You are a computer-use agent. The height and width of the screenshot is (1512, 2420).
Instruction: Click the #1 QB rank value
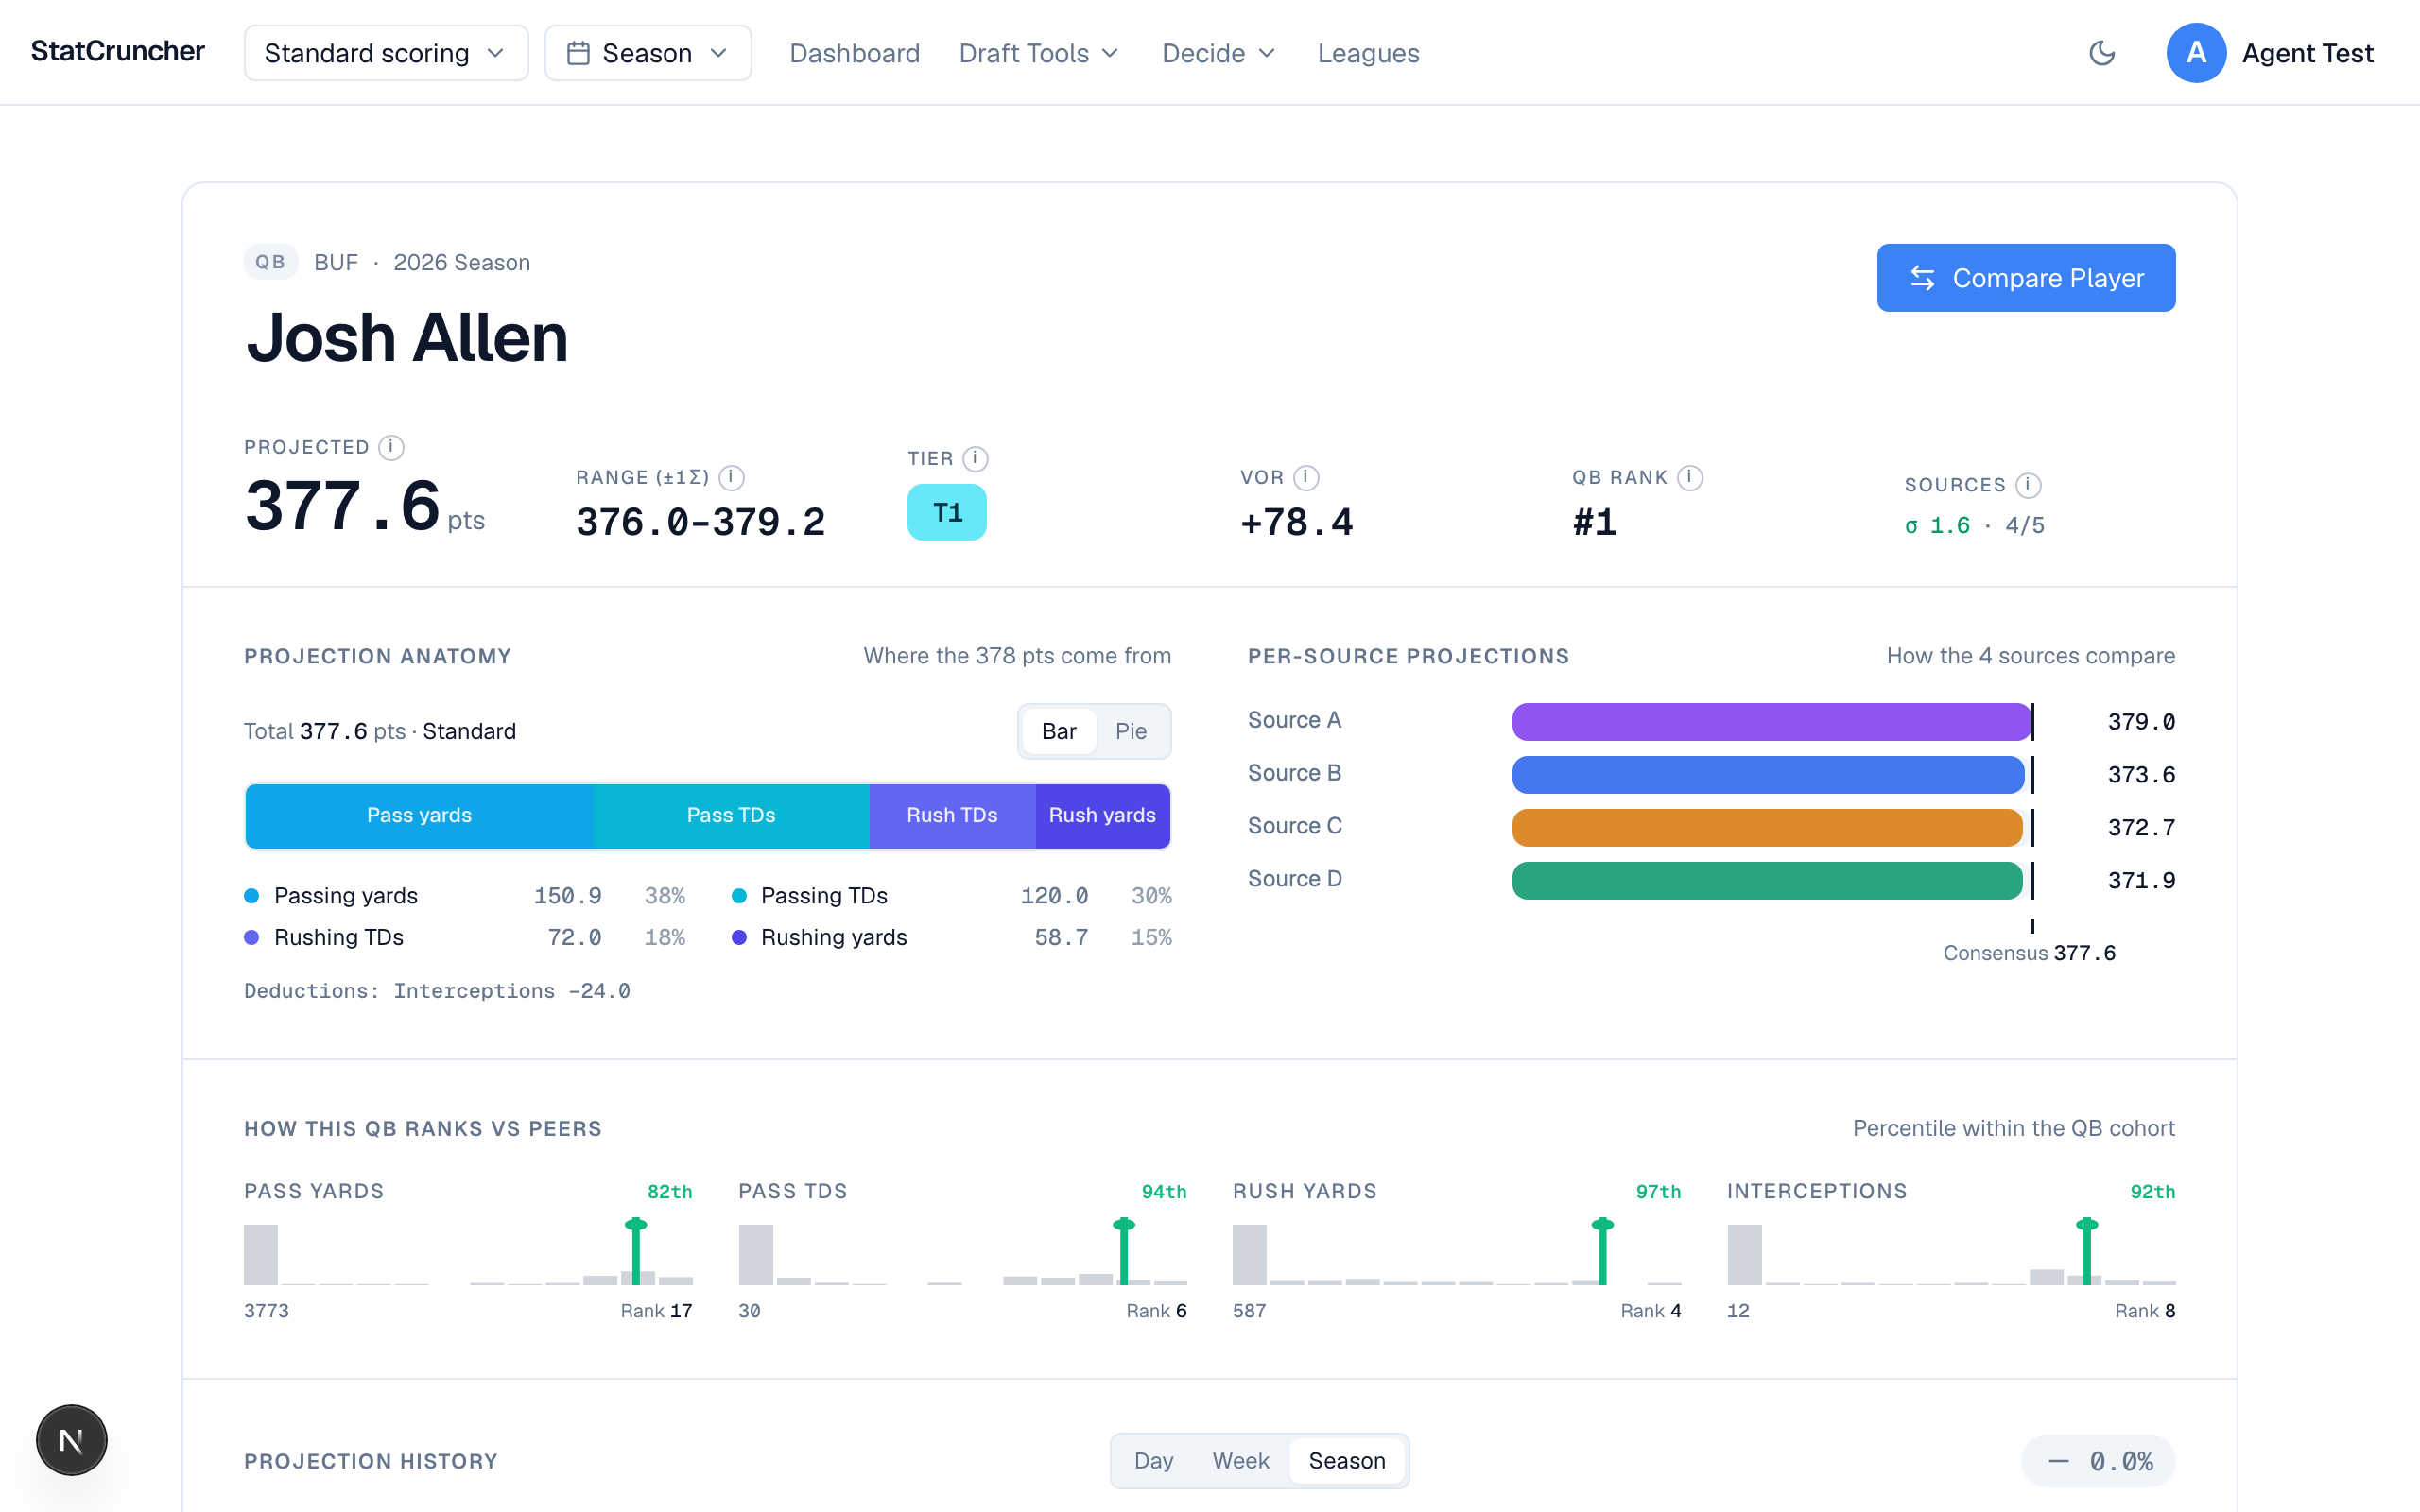click(1594, 522)
